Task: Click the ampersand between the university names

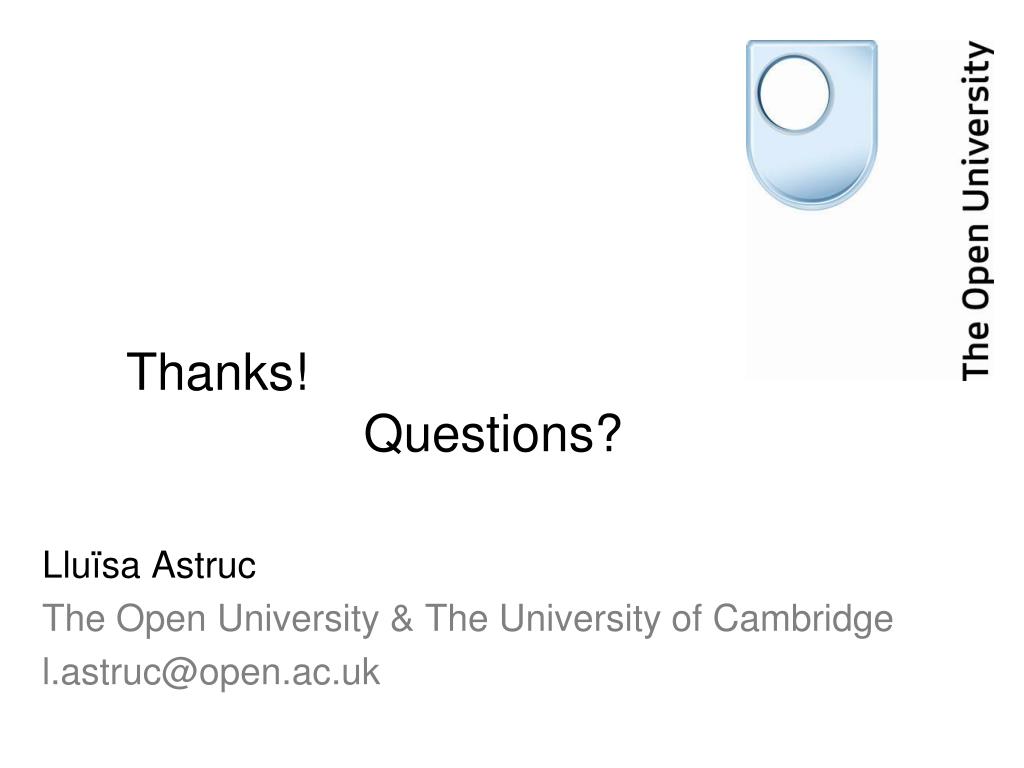Action: click(x=402, y=618)
